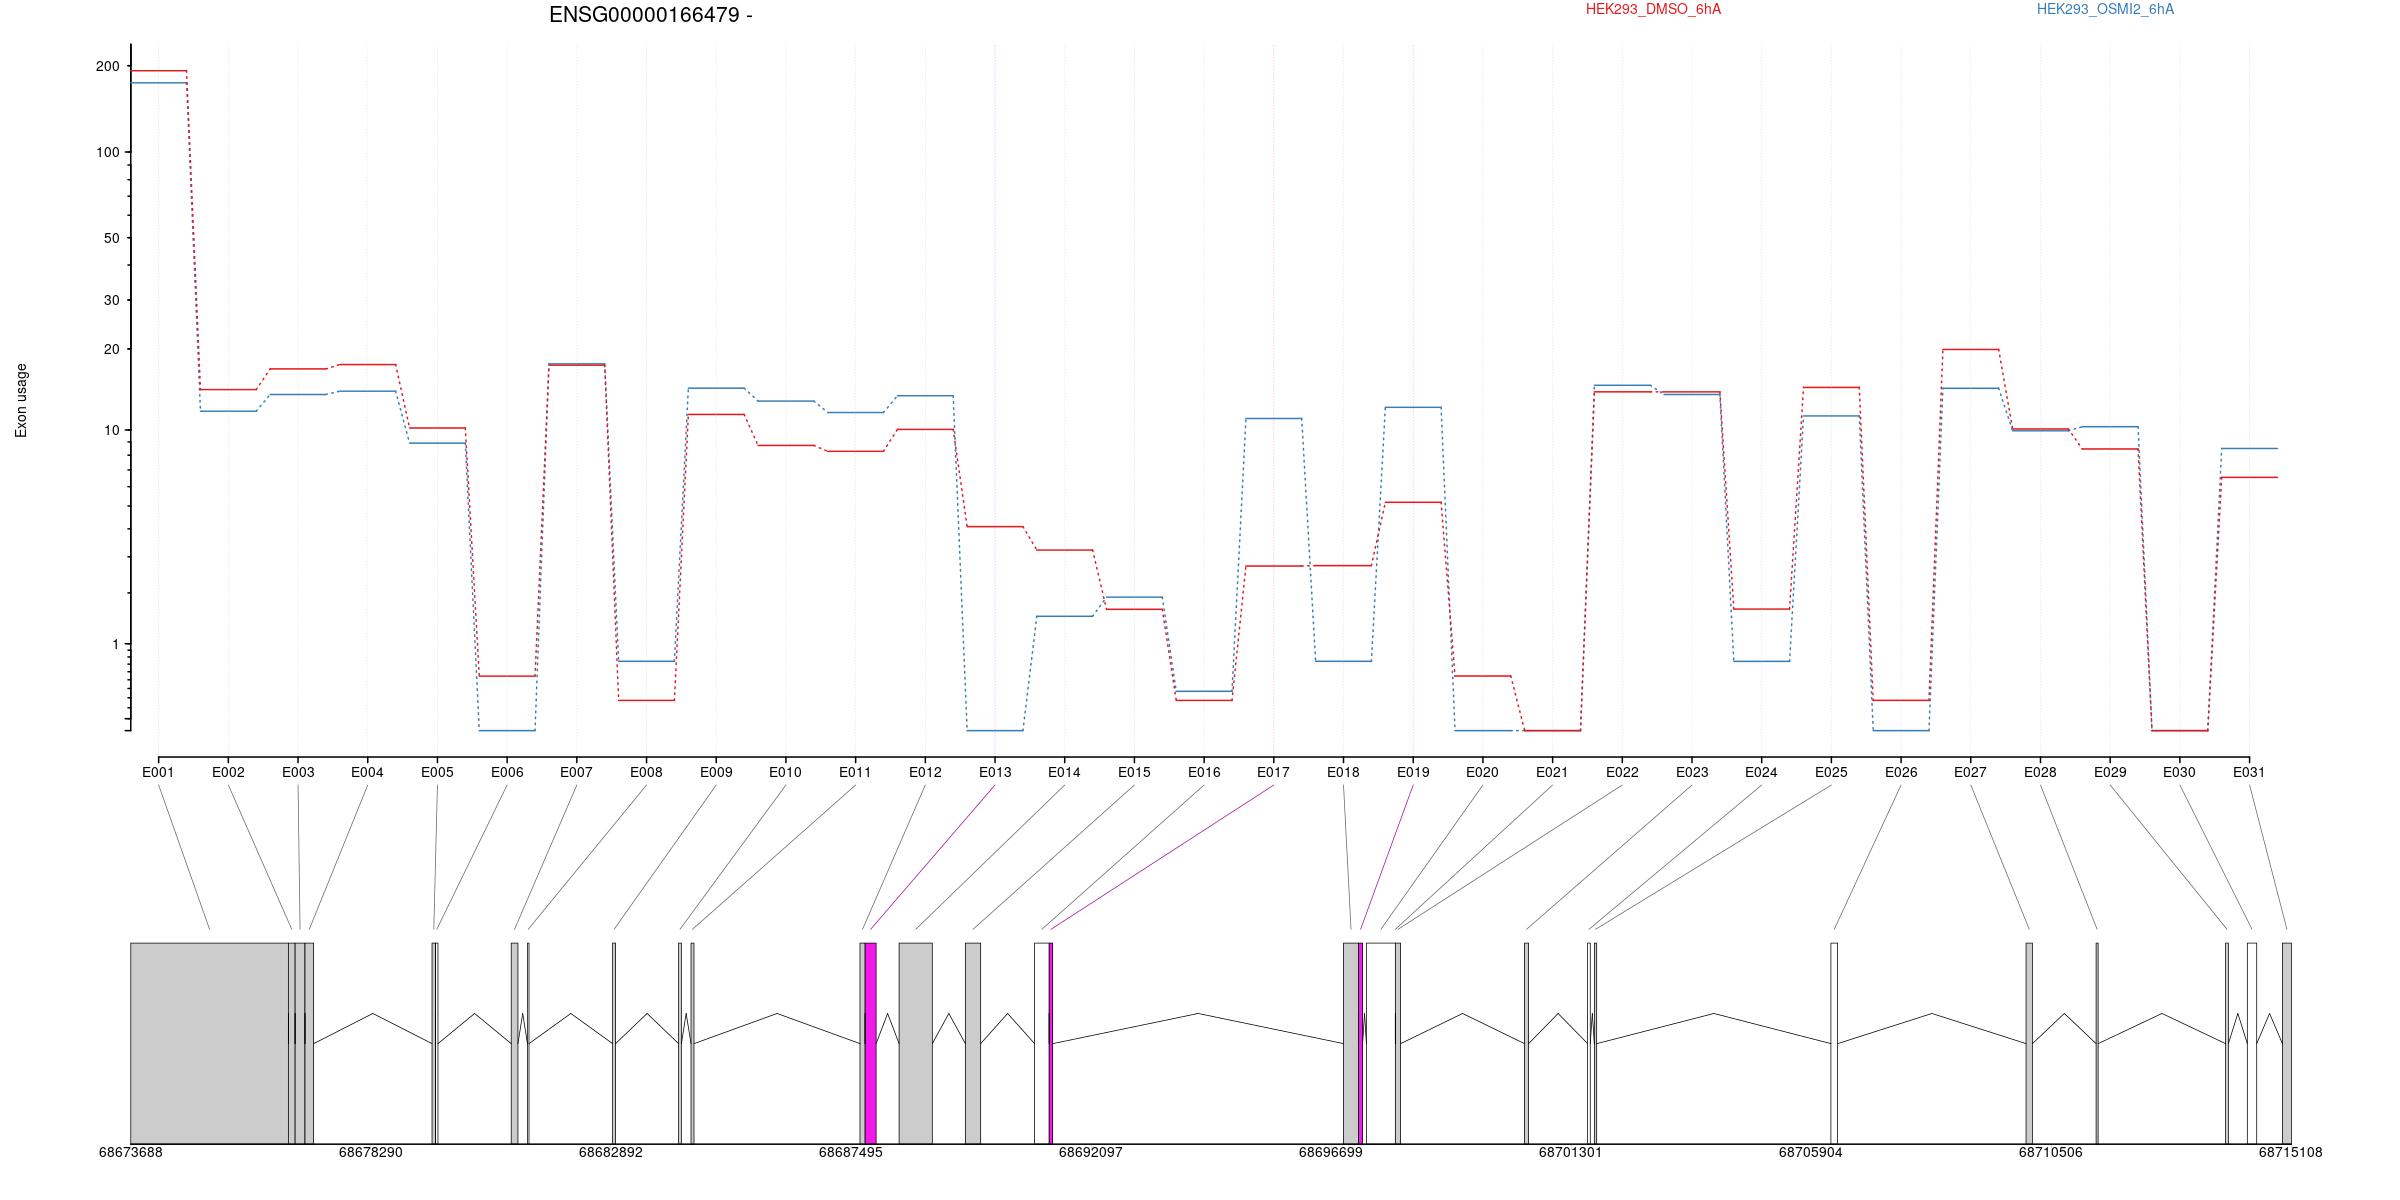2400x1200 pixels.
Task: Click the red E001 usage line segment
Action: pyautogui.click(x=158, y=71)
